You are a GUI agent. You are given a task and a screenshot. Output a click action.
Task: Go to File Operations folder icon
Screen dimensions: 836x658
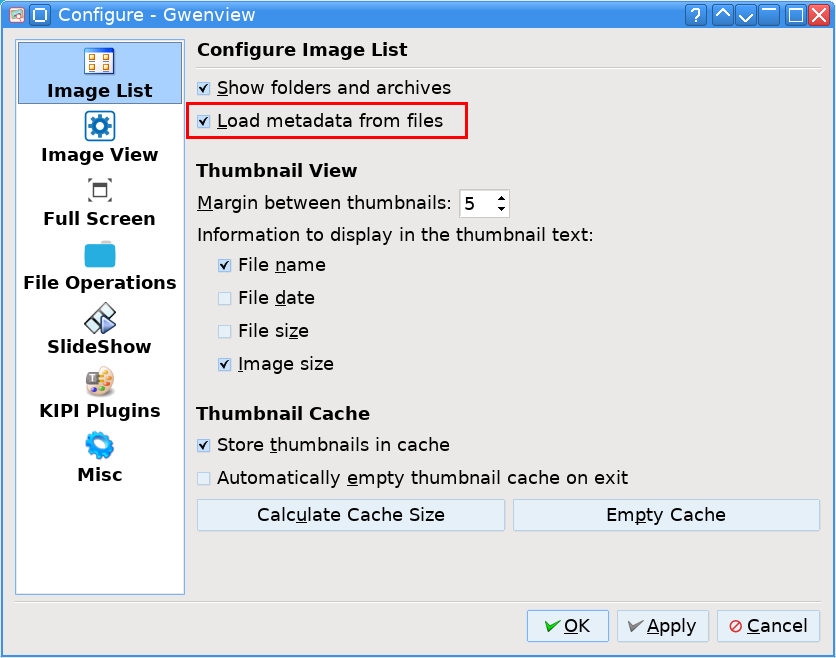point(100,255)
